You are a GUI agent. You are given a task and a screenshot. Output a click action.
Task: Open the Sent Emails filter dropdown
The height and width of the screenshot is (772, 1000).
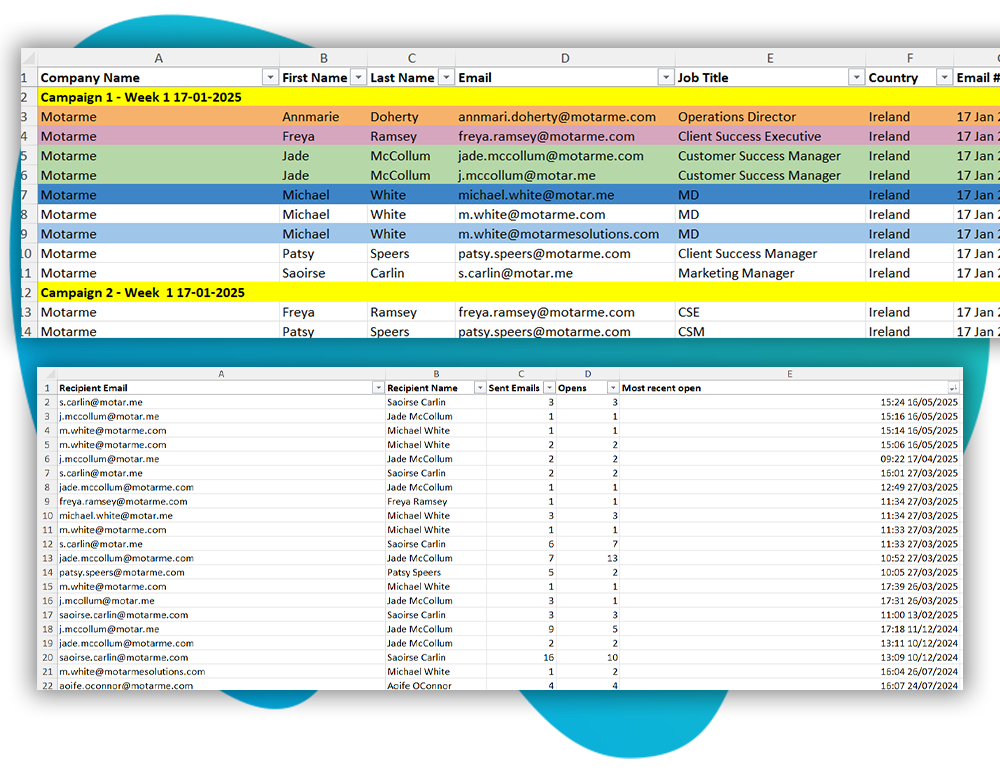[548, 388]
